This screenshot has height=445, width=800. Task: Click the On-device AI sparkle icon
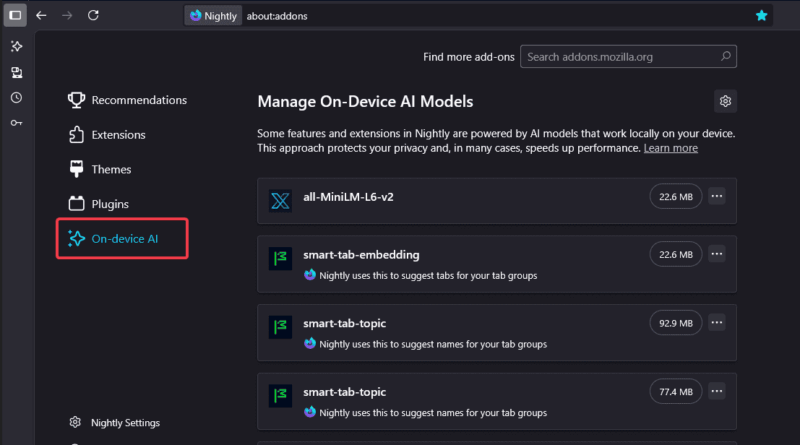[77, 238]
